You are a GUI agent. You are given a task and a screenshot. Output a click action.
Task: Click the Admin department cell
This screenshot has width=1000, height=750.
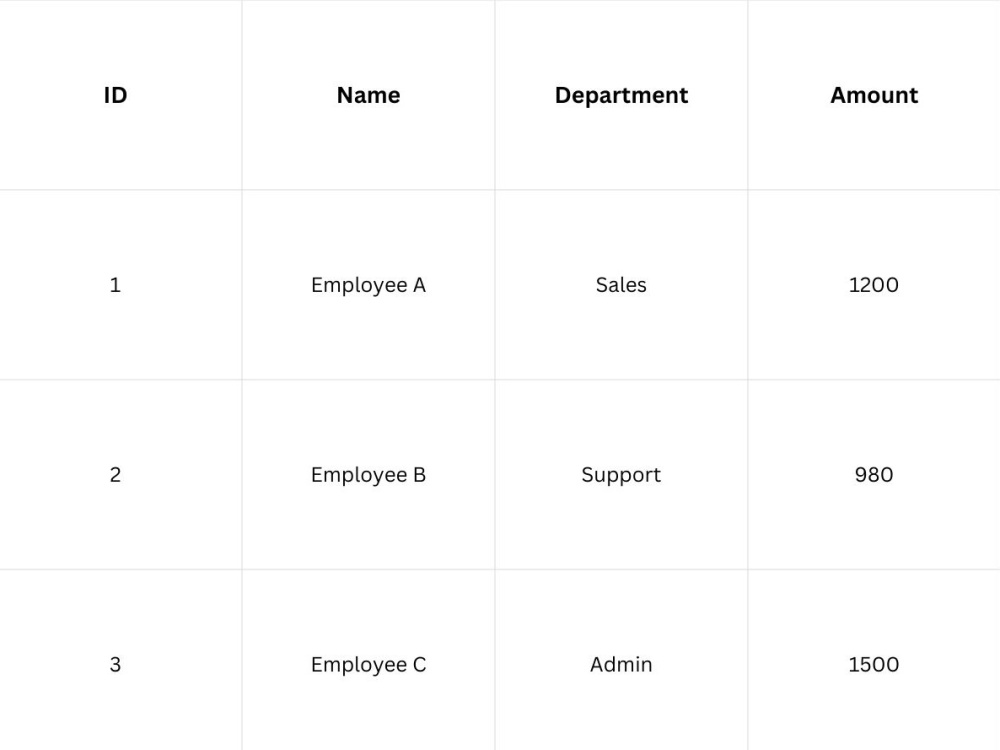pos(621,660)
